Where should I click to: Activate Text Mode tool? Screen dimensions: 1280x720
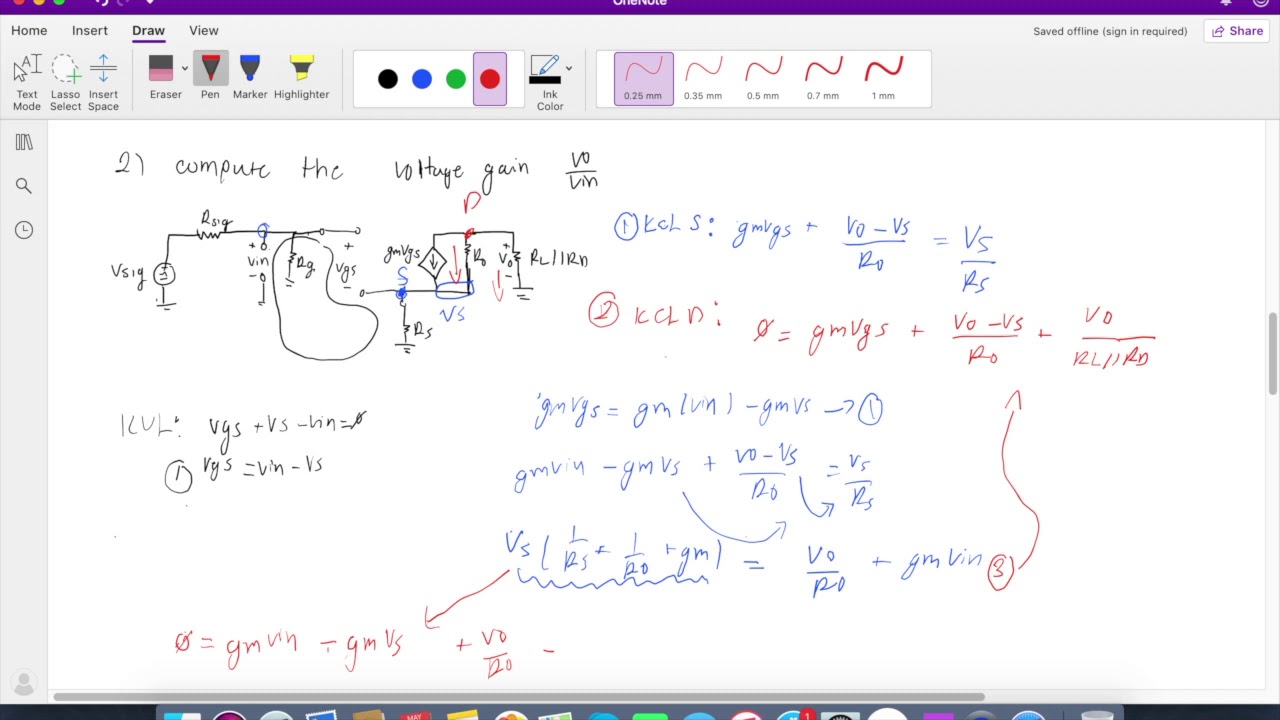click(27, 82)
